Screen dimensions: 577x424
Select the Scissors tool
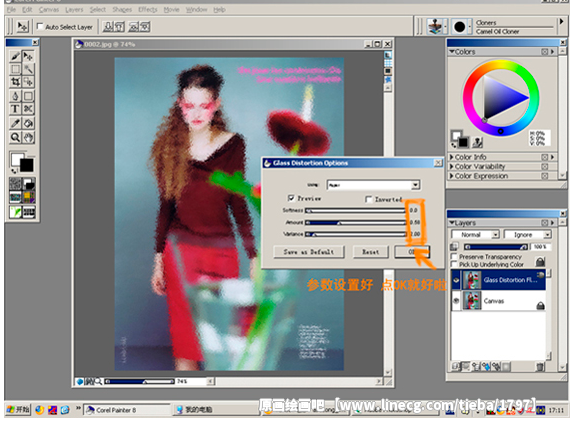[x=28, y=109]
